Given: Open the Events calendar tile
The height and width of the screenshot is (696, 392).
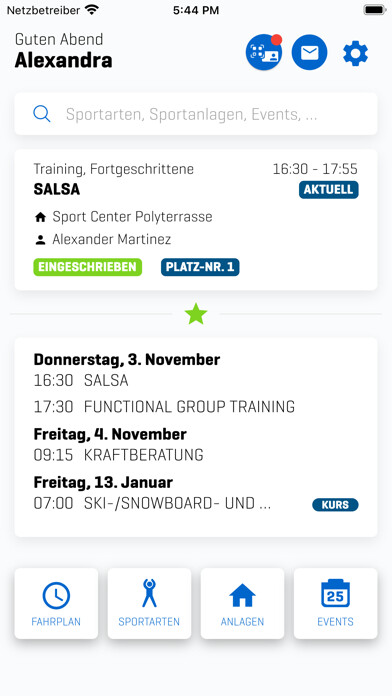Looking at the screenshot, I should [x=336, y=603].
